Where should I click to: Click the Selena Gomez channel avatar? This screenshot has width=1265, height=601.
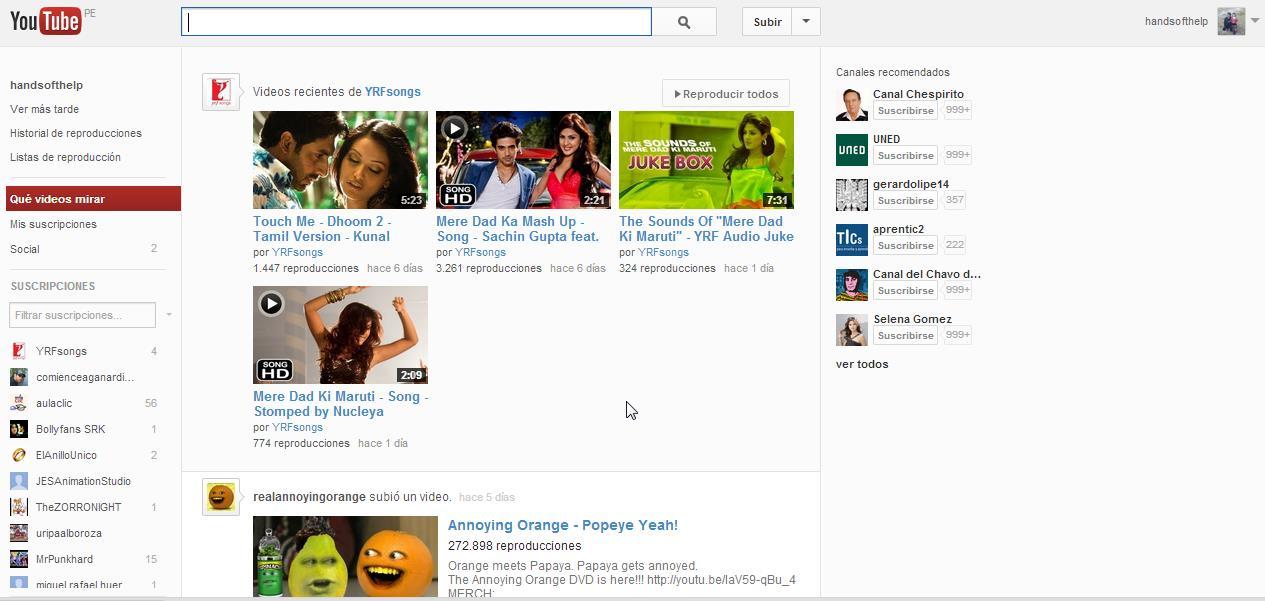coord(852,329)
